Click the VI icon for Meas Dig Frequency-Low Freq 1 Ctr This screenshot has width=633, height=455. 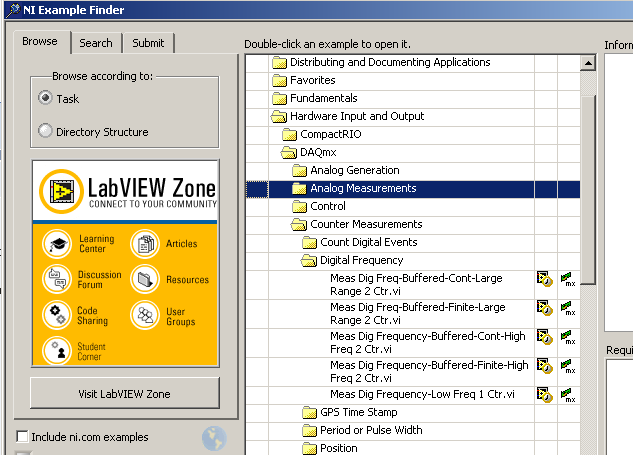pos(545,395)
